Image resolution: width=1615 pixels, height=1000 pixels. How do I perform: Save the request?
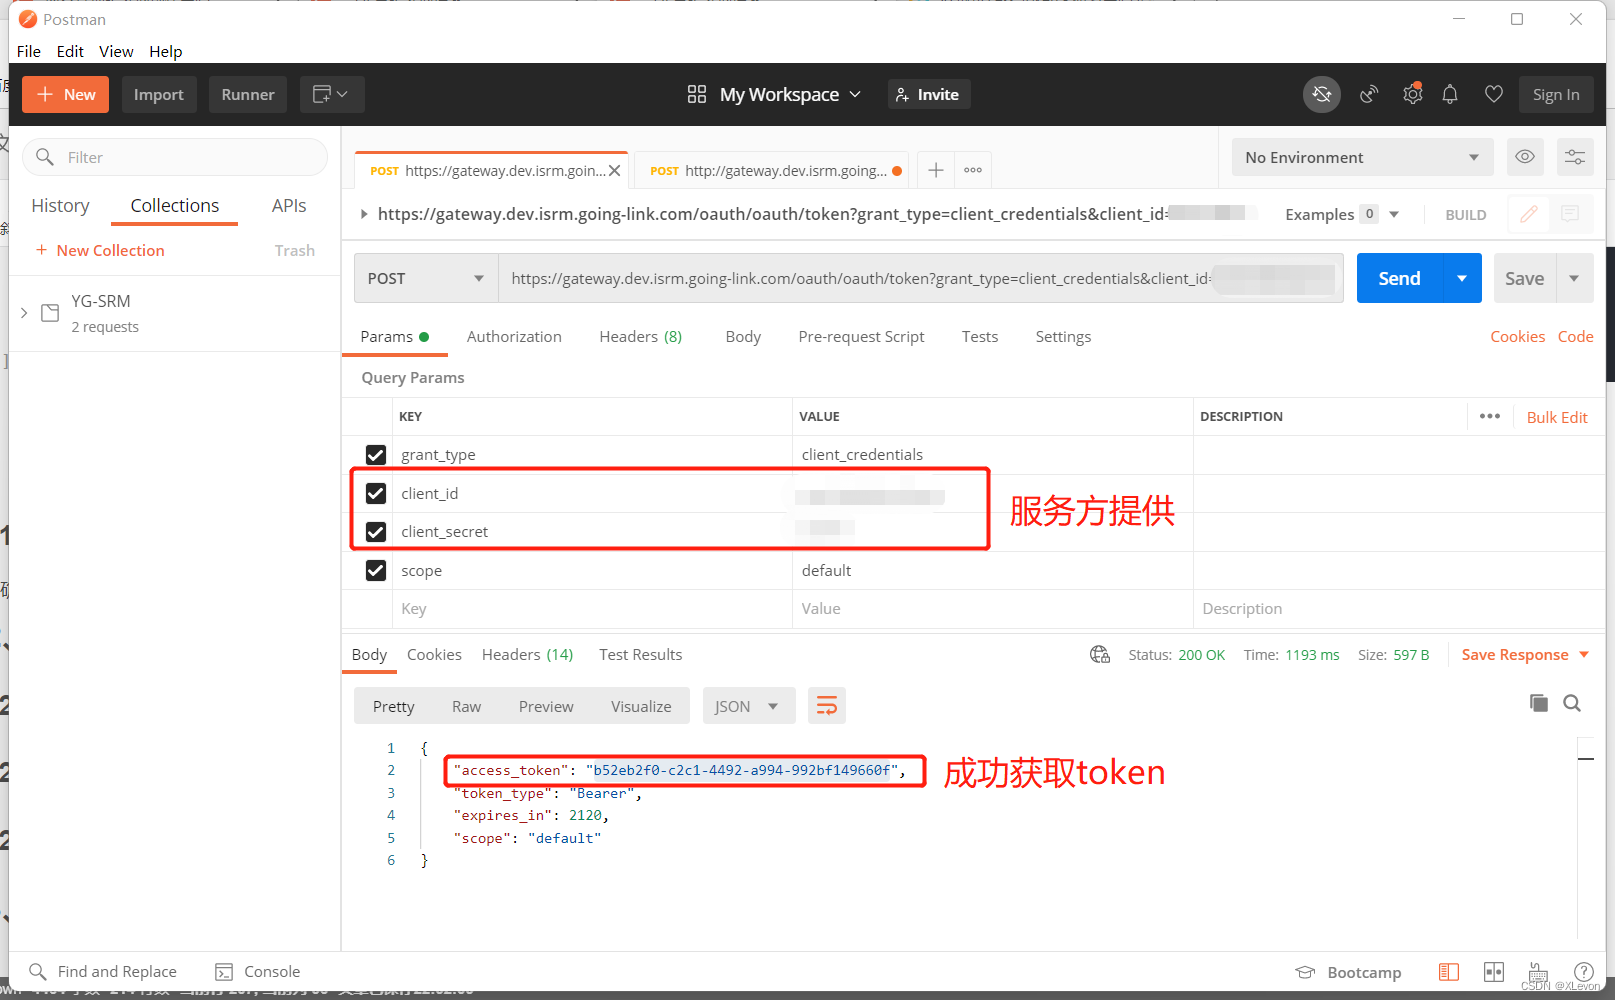pyautogui.click(x=1525, y=278)
